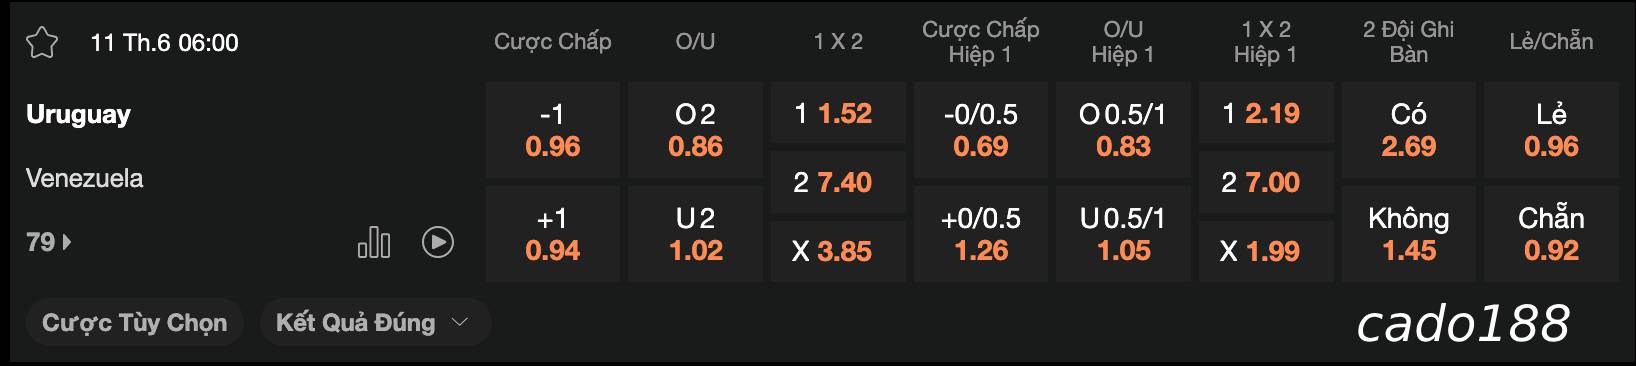Screen dimensions: 1636x366
Task: Select first half handicap -0/0.5 at 0.69
Action: pyautogui.click(x=981, y=131)
